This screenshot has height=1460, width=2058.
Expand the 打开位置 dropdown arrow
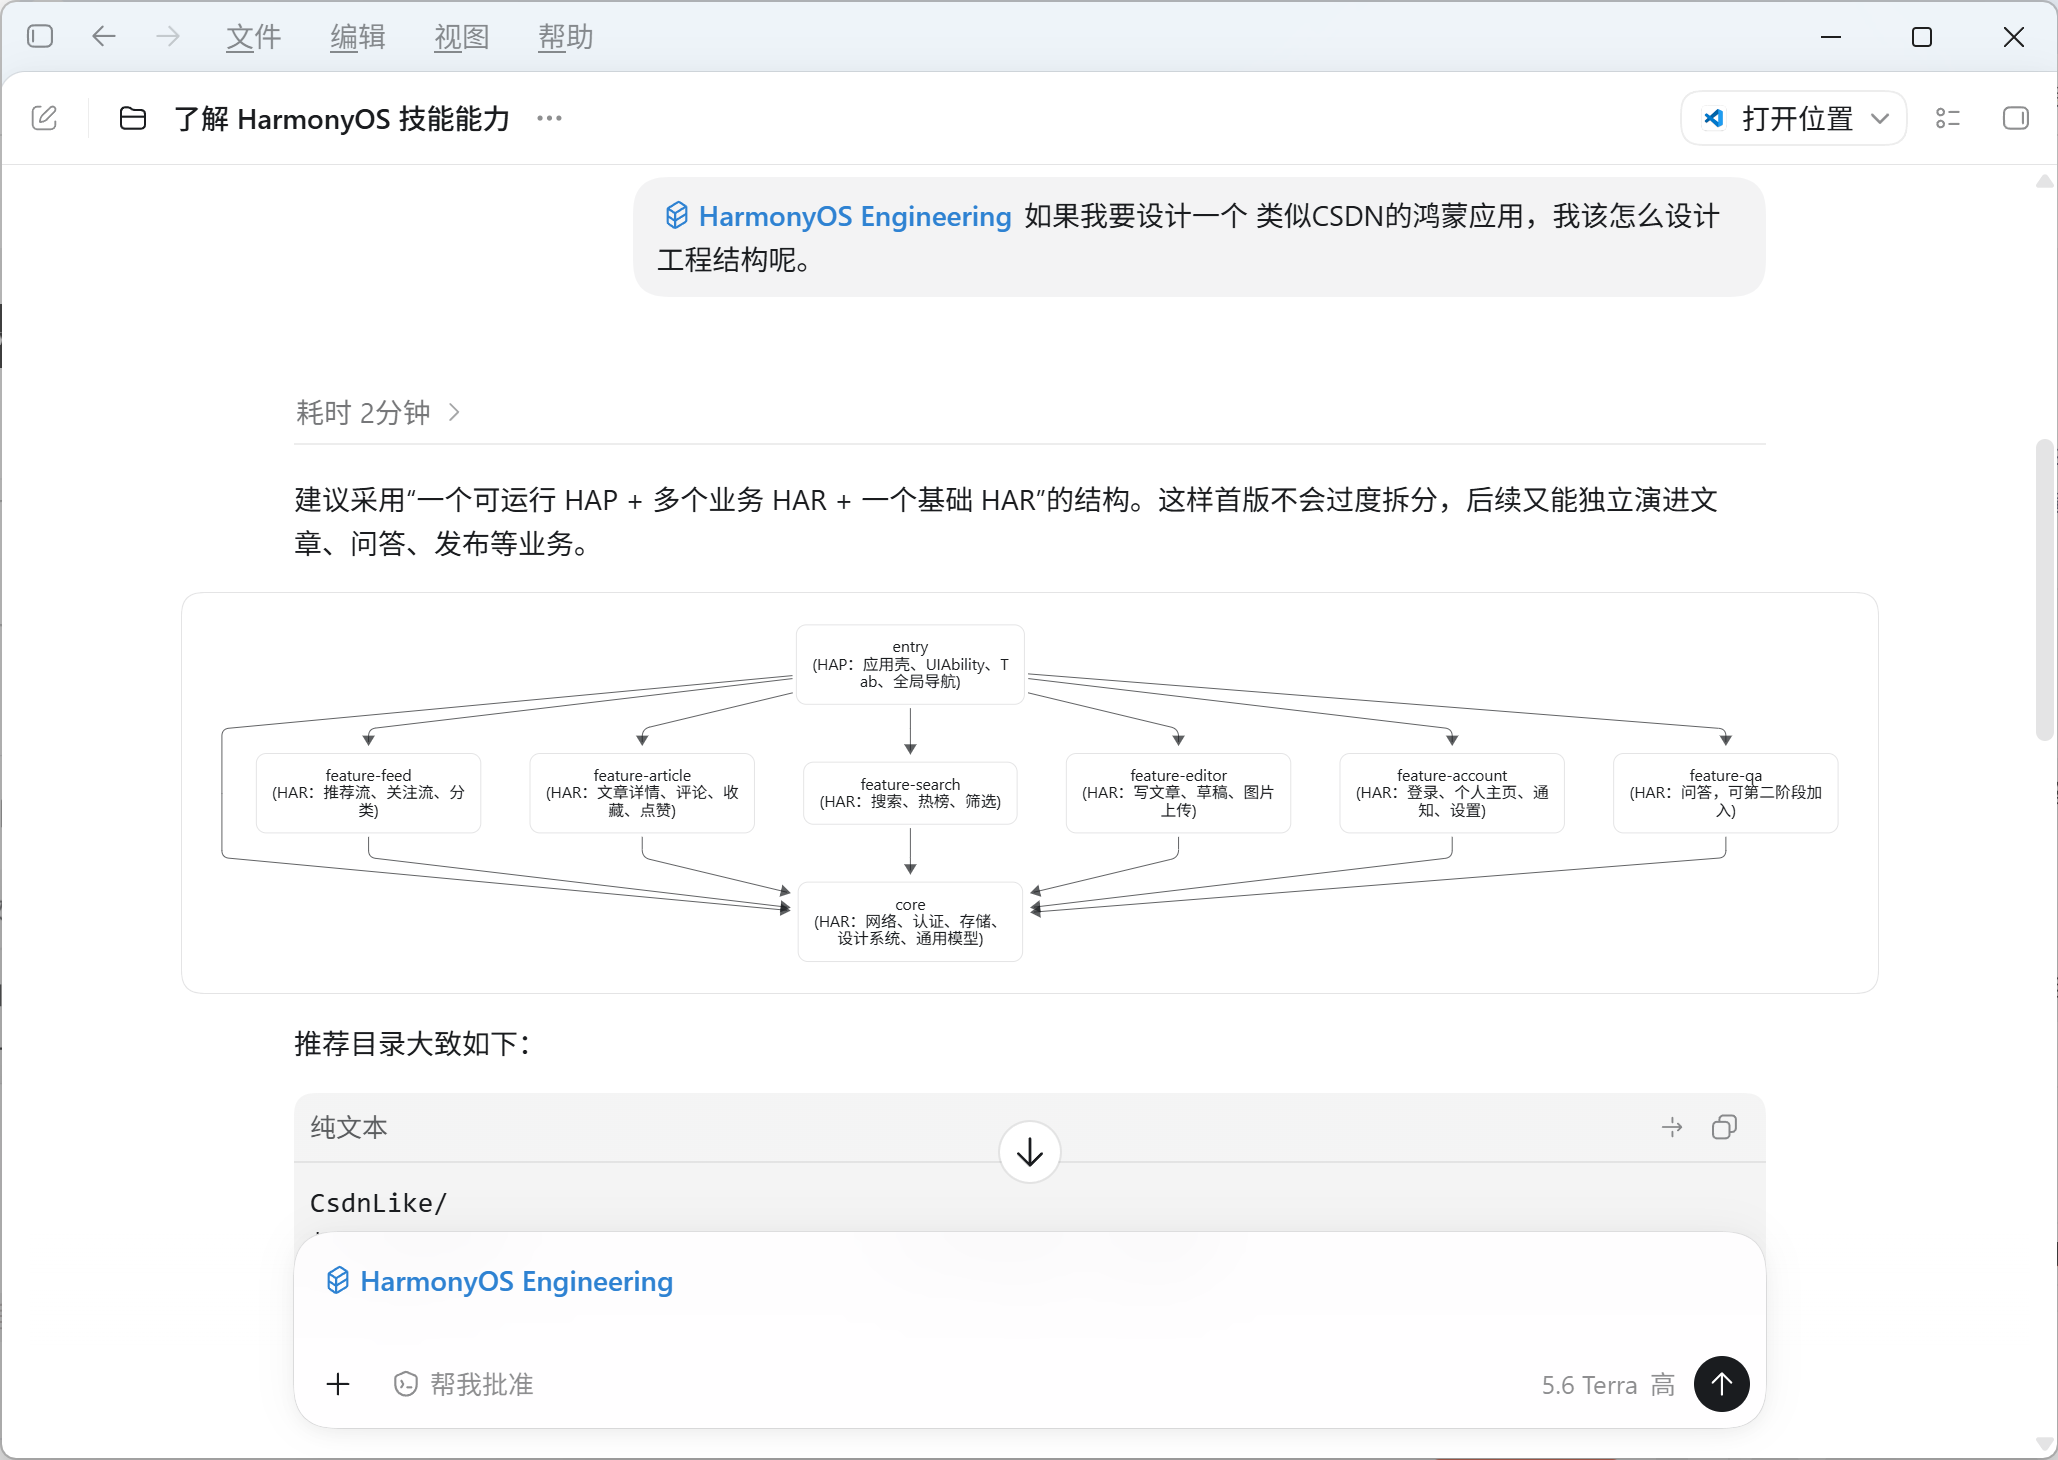1880,118
